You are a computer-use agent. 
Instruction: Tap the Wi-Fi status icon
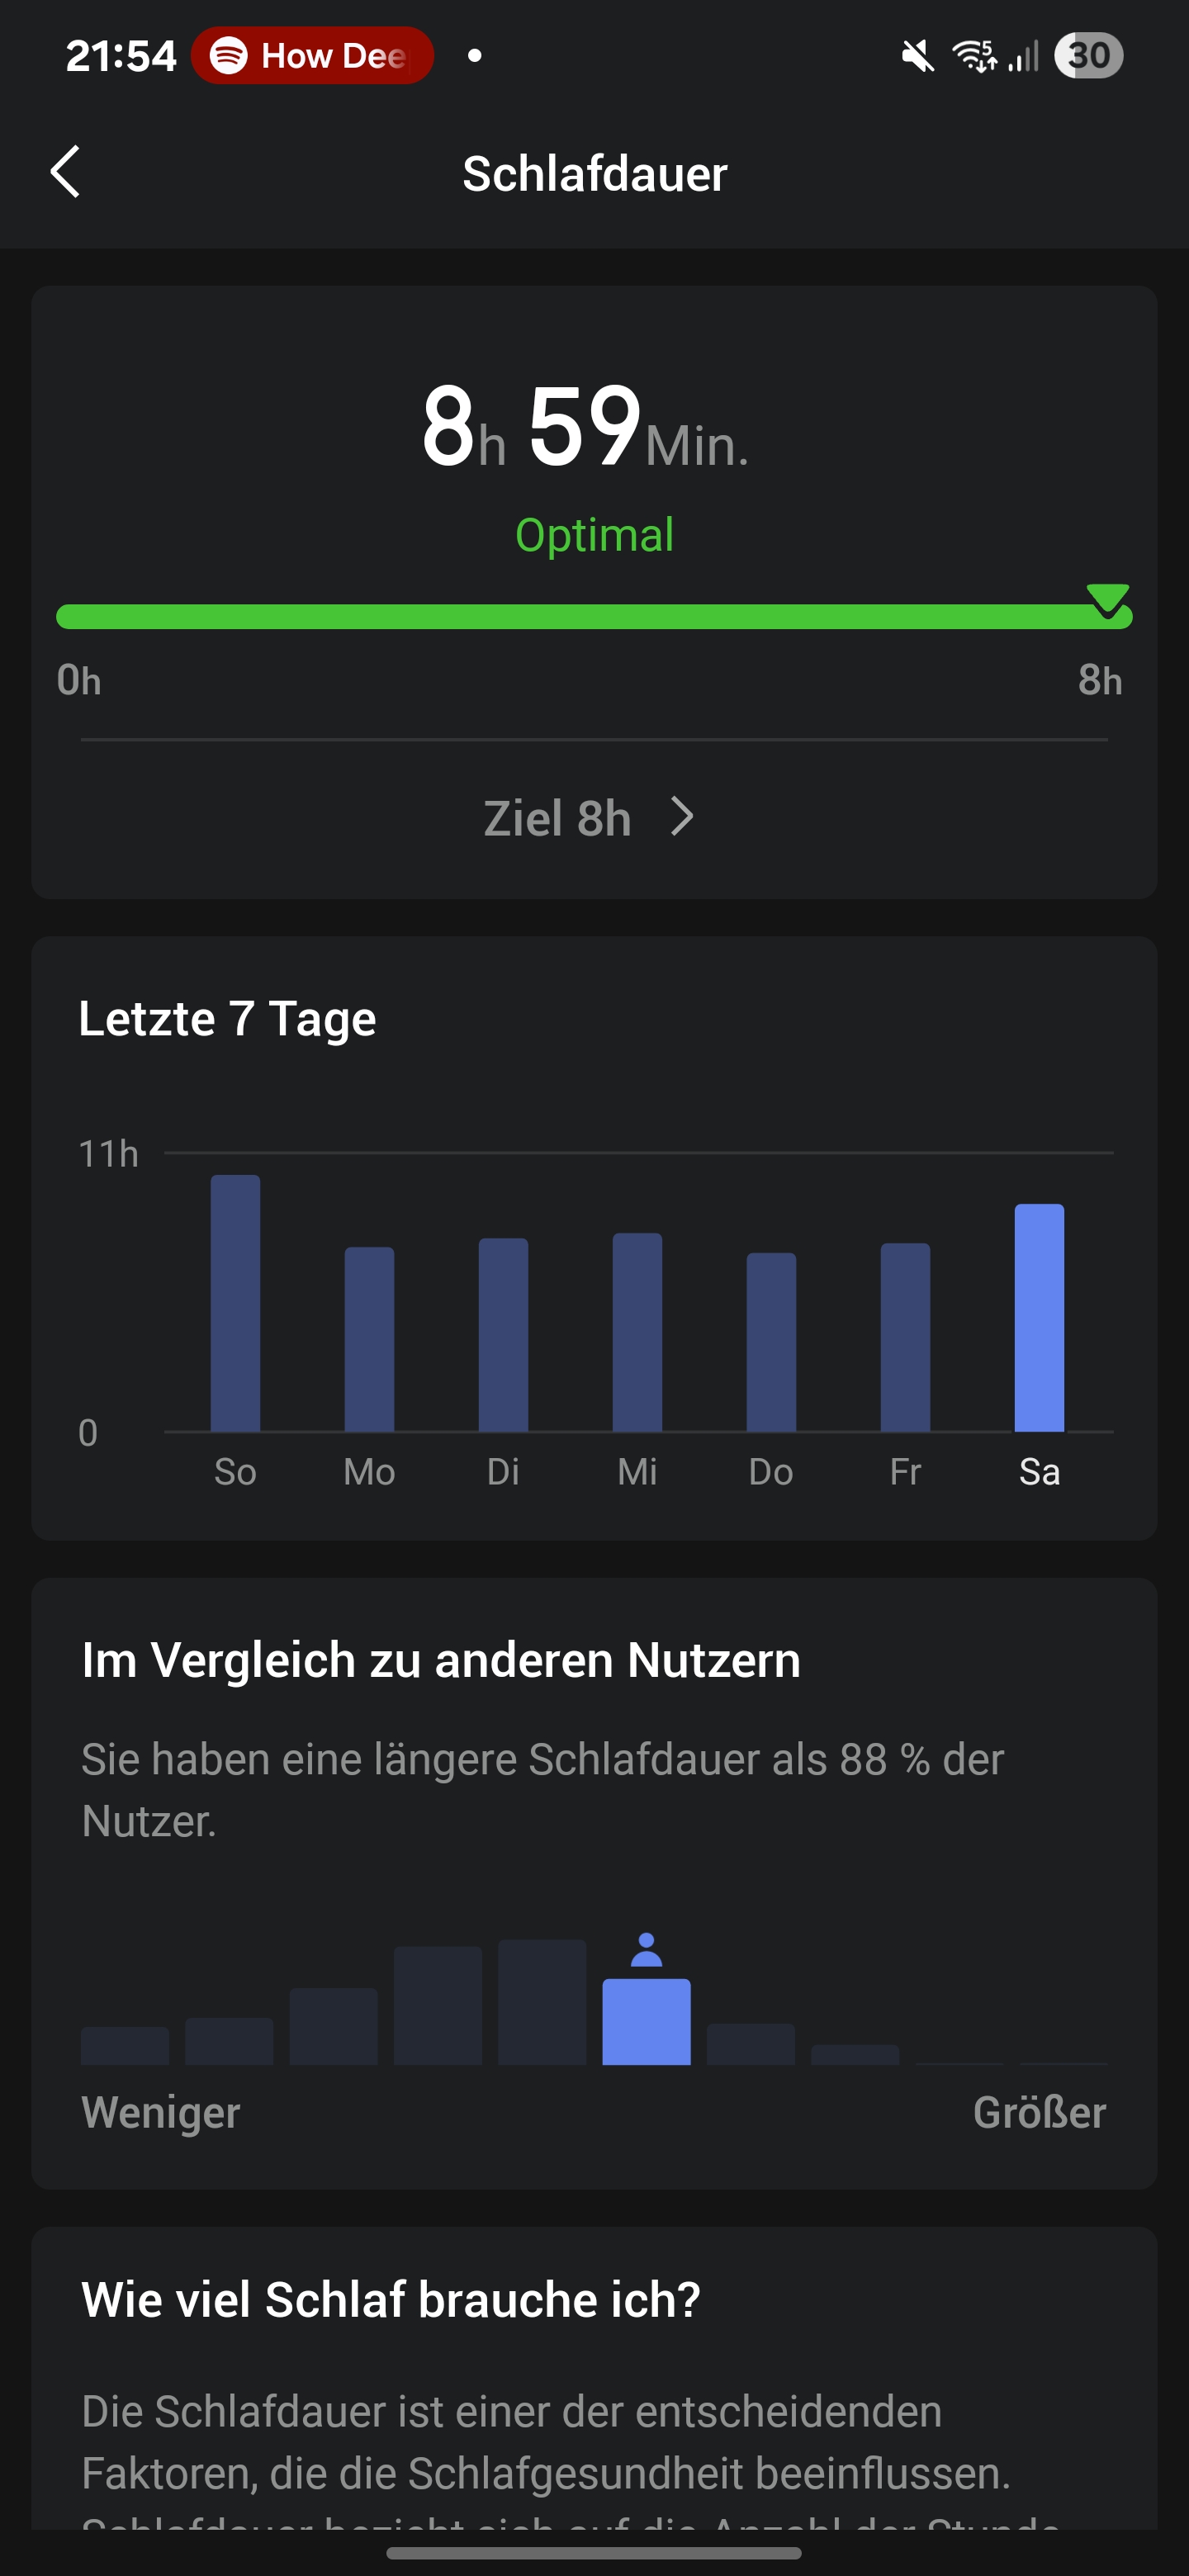974,56
